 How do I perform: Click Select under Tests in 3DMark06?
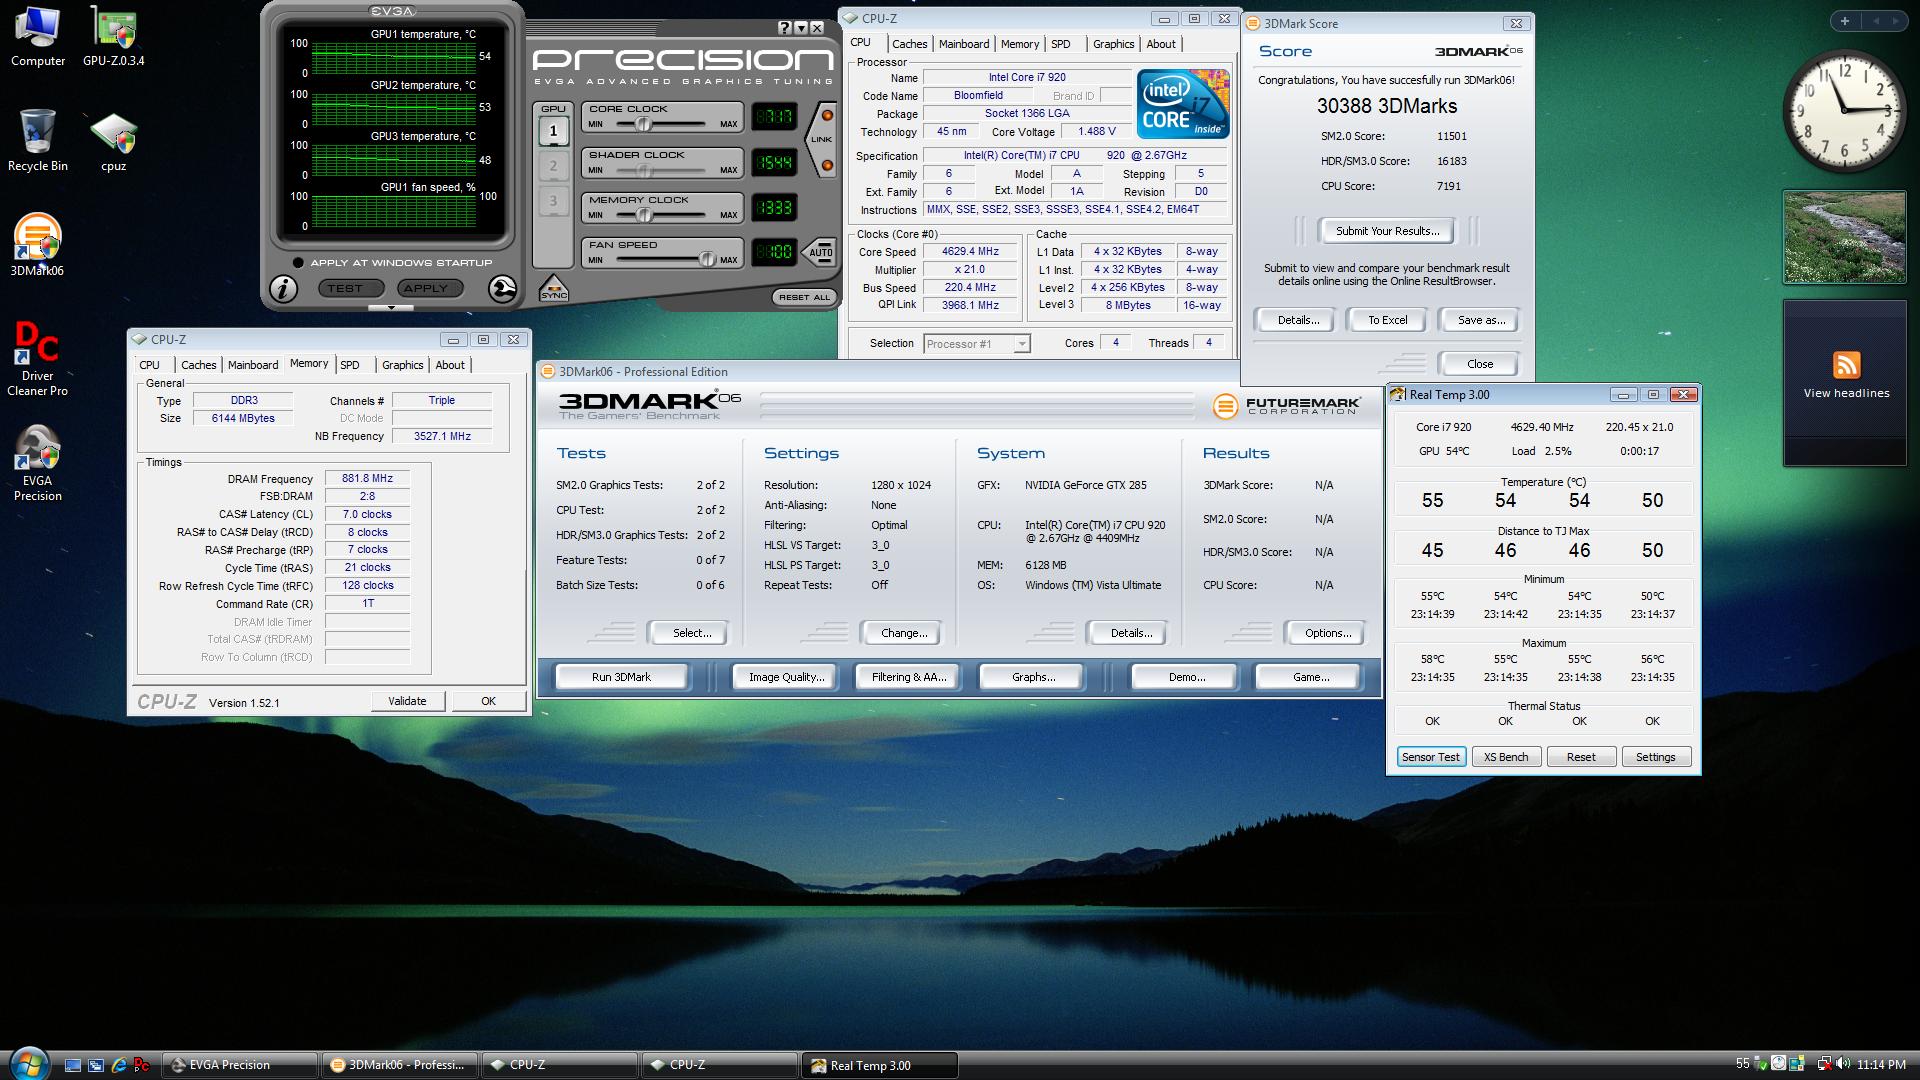(x=692, y=633)
